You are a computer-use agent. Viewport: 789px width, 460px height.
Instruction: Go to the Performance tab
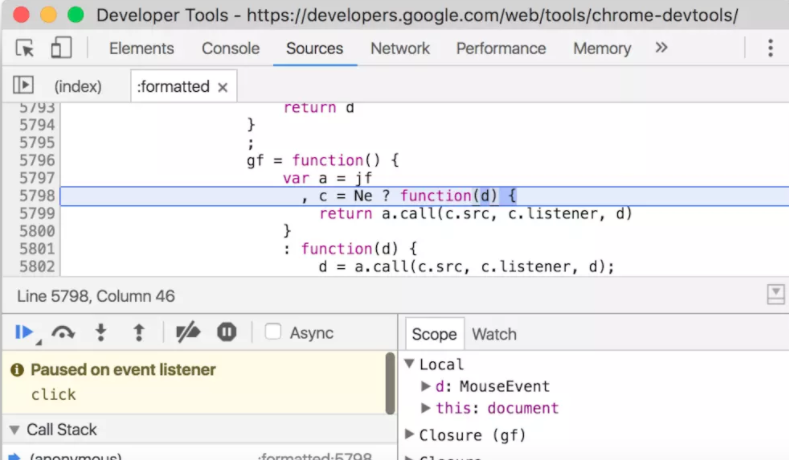[501, 48]
